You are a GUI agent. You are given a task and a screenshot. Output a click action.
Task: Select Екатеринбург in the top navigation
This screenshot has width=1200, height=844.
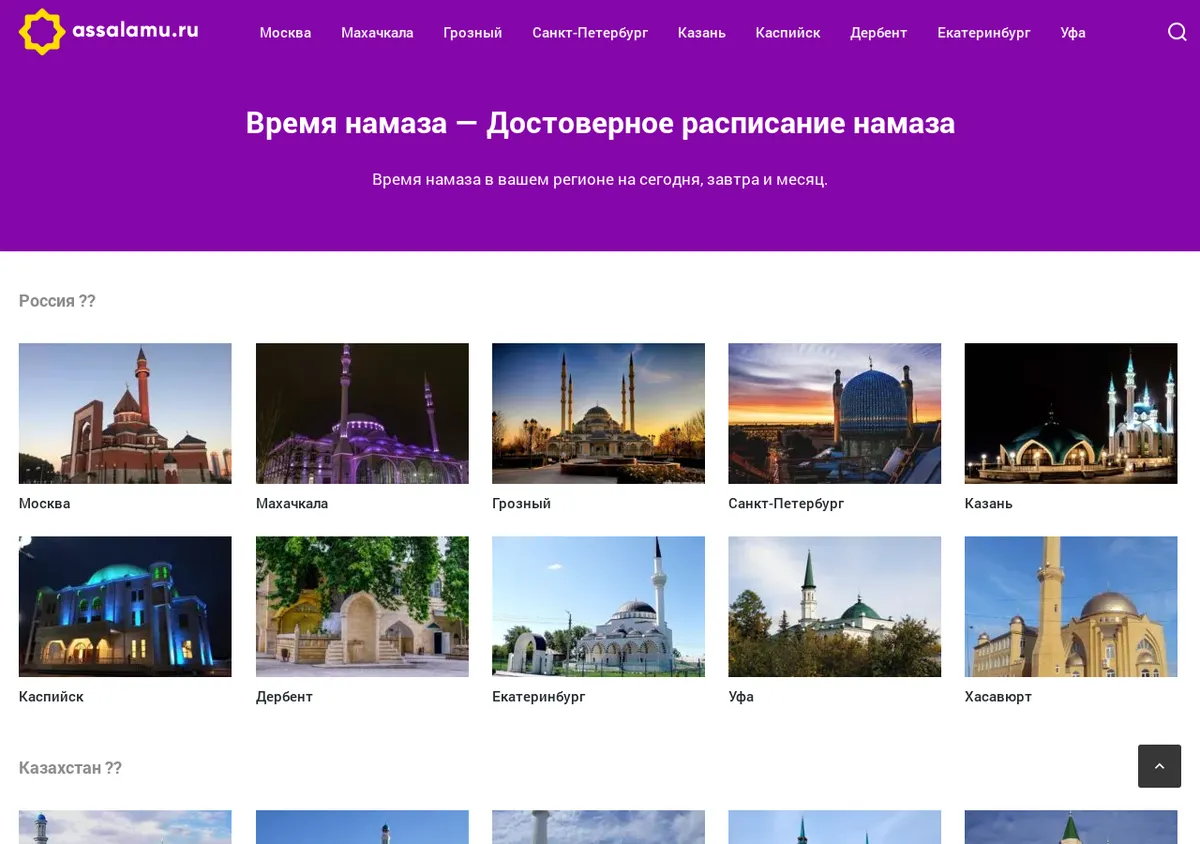(x=984, y=33)
